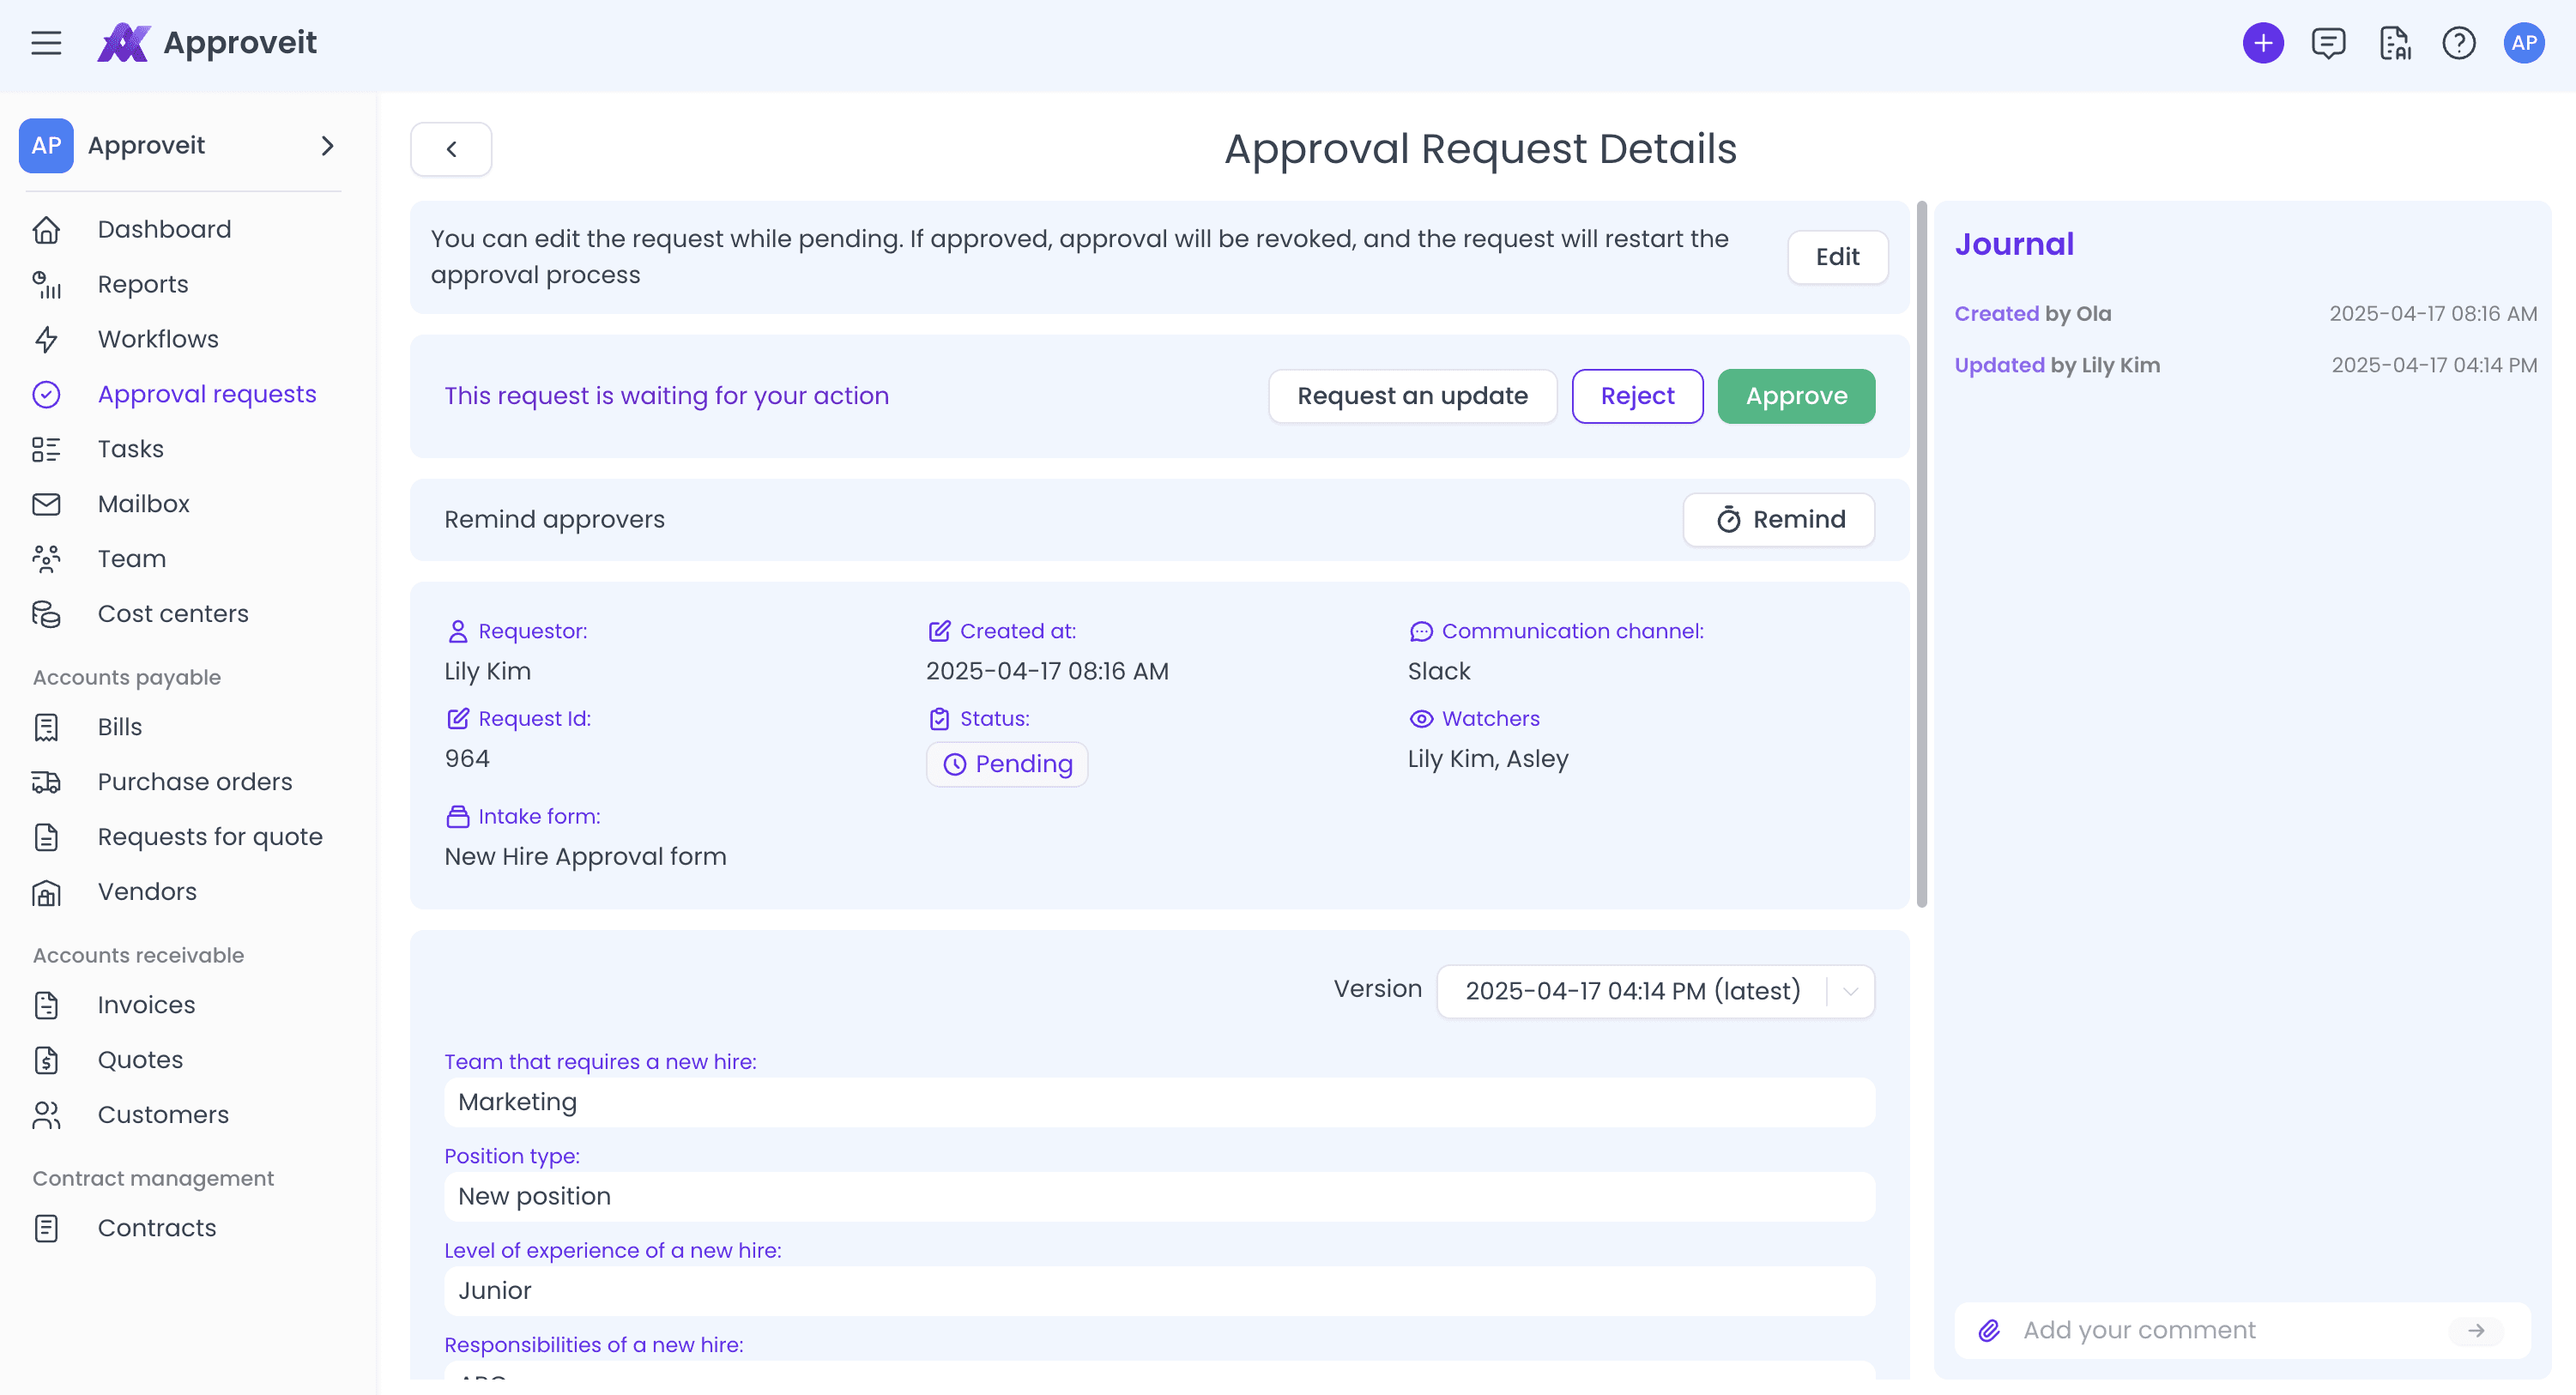Select the 2025-04-17 04:14 PM version combo box
This screenshot has height=1395, width=2576.
[1655, 991]
